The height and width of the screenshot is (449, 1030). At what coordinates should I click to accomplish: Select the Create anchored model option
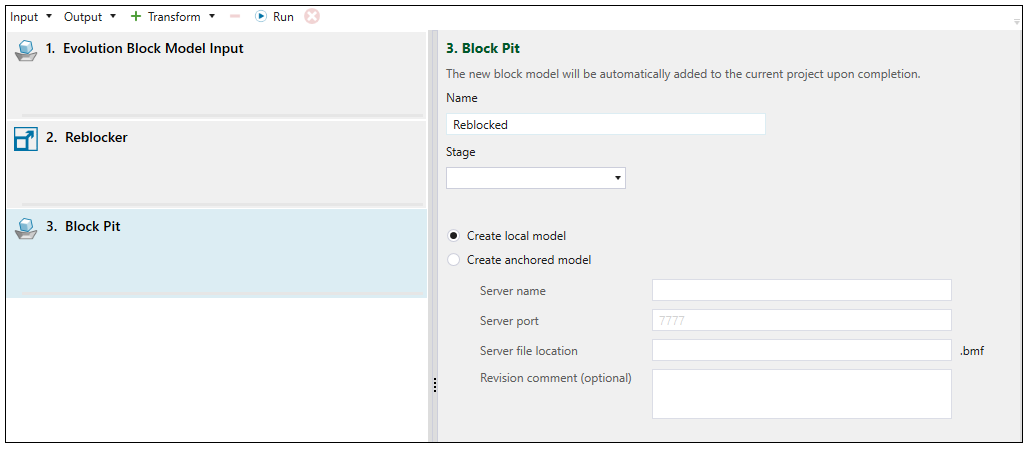[x=454, y=260]
